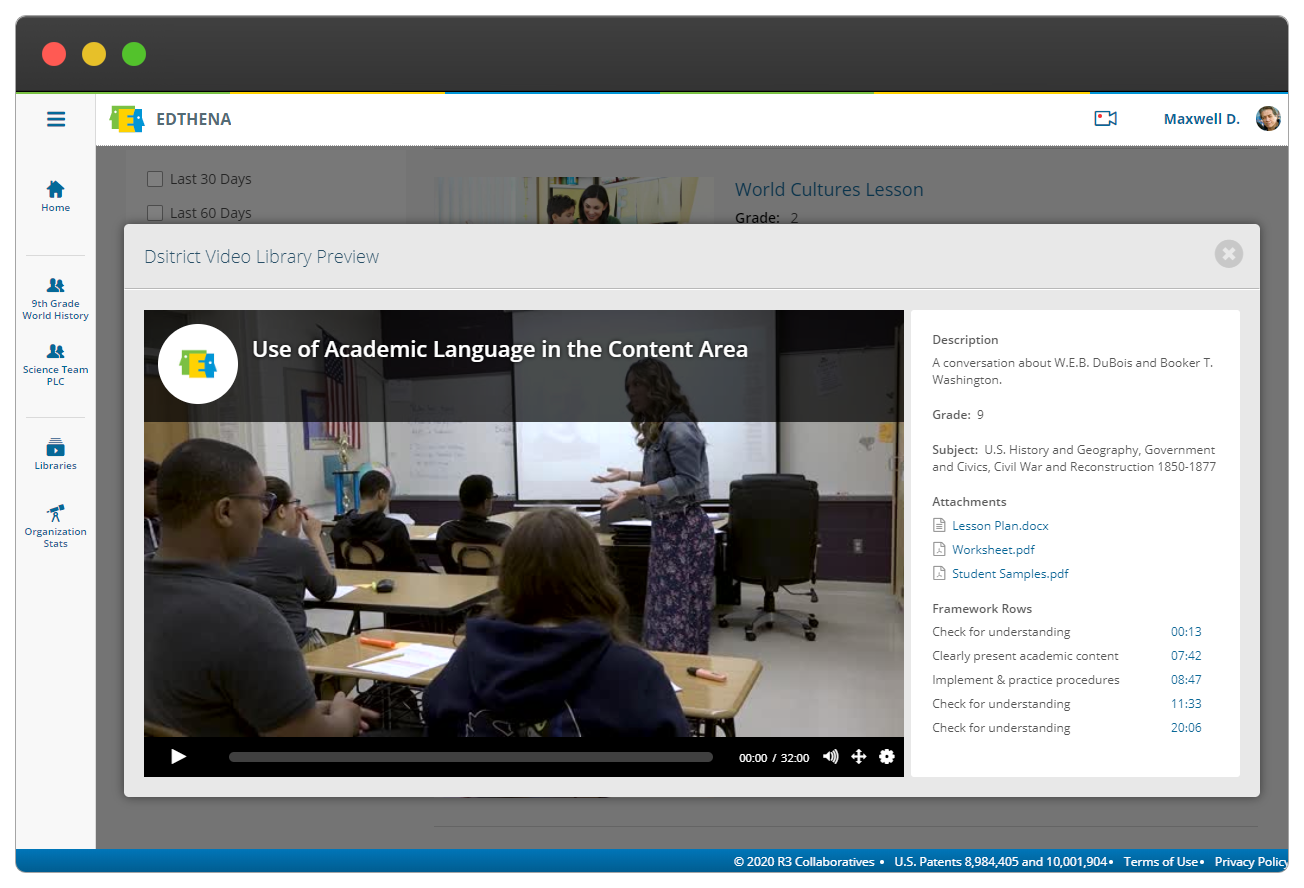Screen dimensions: 1304x888
Task: Open Lesson Plan.docx attachment
Action: tap(1000, 525)
